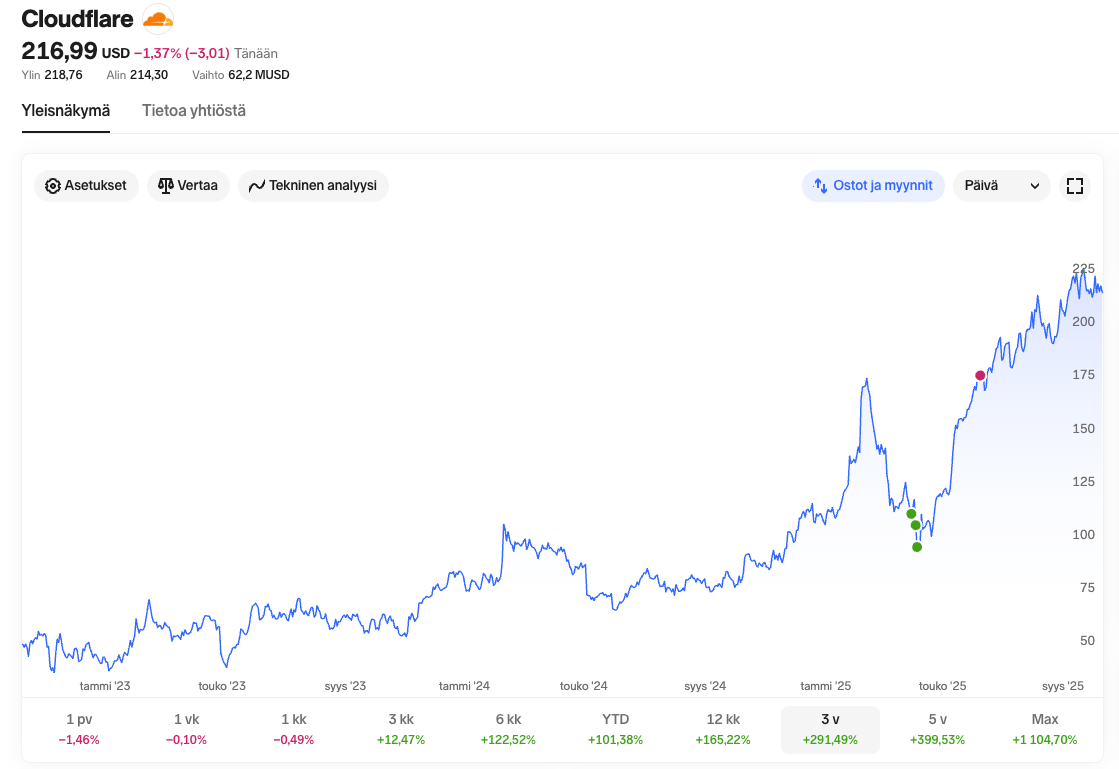Click the Cloudflare orange cloud logo
Image resolution: width=1119 pixels, height=769 pixels.
(x=158, y=19)
